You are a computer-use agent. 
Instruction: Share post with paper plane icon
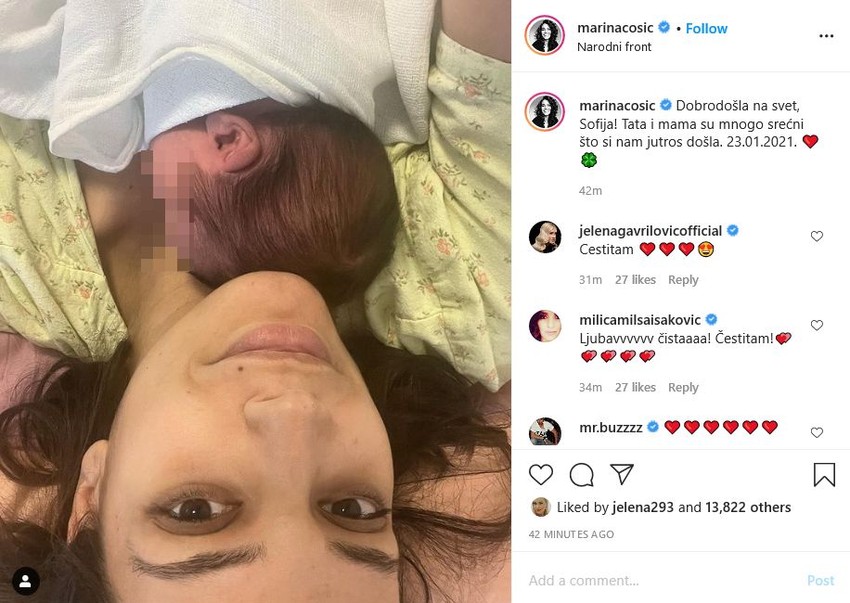pos(622,474)
